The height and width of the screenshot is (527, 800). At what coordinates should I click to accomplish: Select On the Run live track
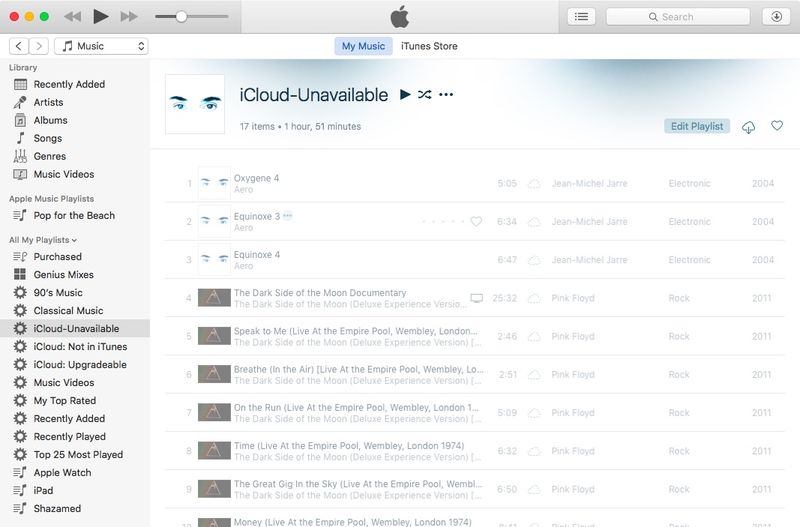click(356, 408)
